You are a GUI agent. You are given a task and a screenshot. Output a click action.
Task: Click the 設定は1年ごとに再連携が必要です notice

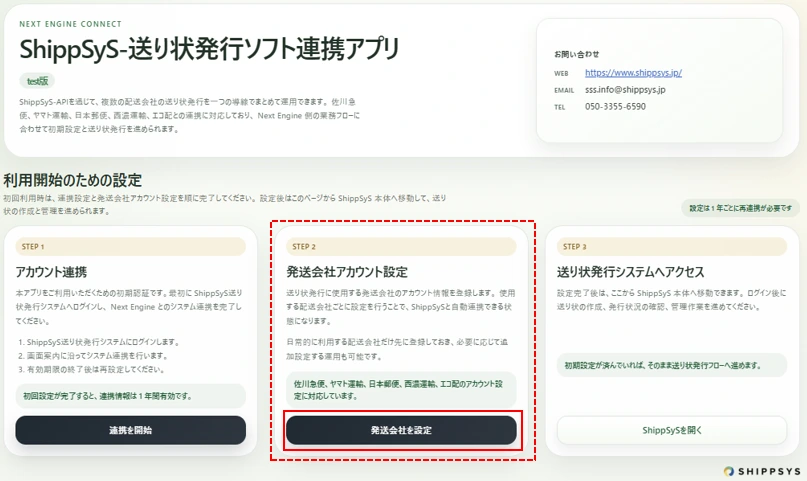pos(741,208)
